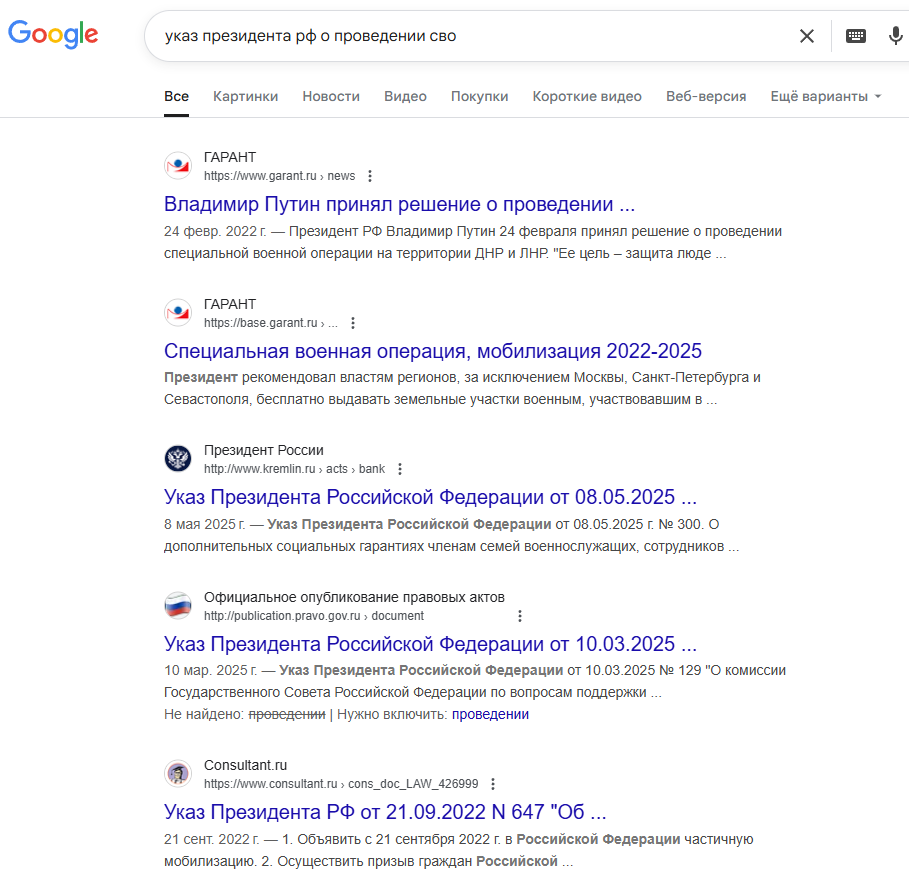Open the Короткие видео tab
The height and width of the screenshot is (896, 909).
coord(587,96)
